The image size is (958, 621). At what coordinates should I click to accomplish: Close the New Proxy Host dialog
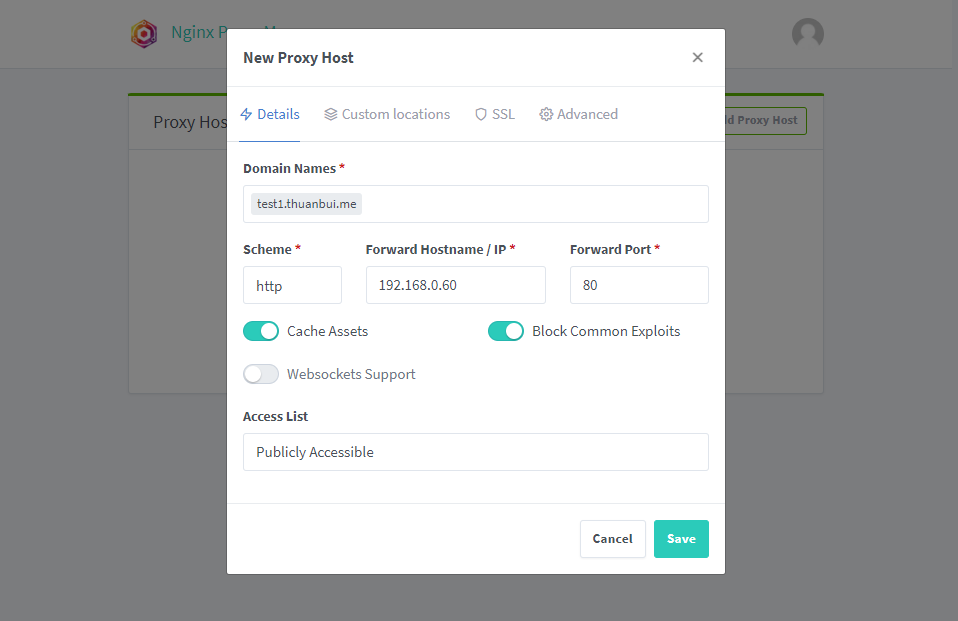697,57
